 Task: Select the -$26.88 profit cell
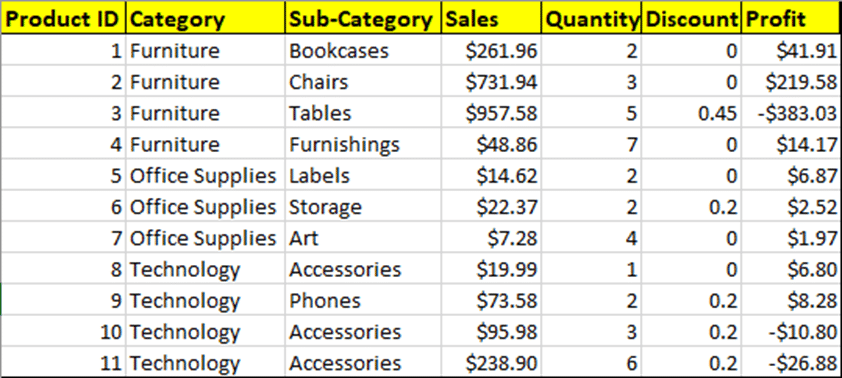coord(791,364)
